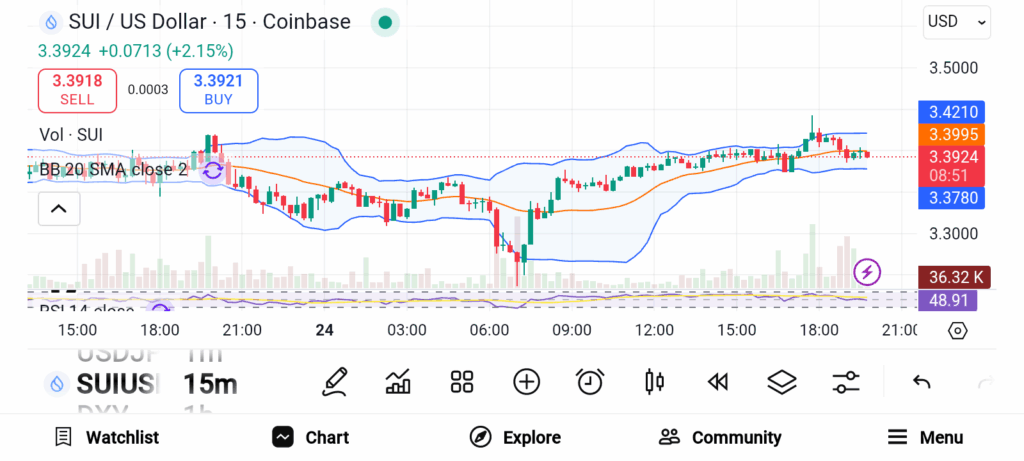Start bar replay with rewind icon
The image size is (1024, 461).
[717, 381]
